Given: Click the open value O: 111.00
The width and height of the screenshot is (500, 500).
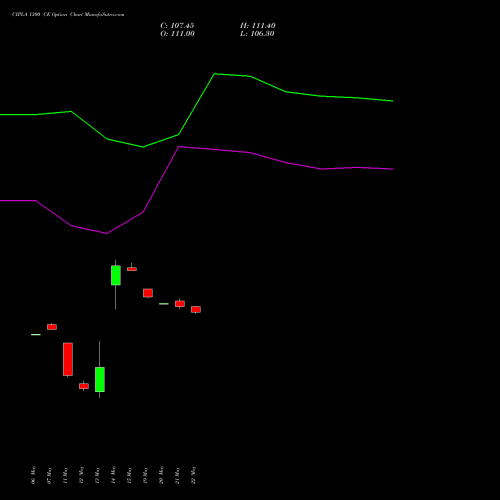Looking at the screenshot, I should click(177, 34).
